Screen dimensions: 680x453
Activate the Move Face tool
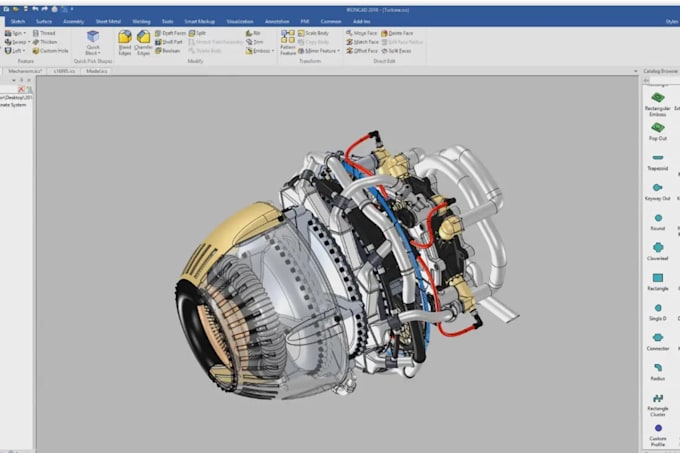point(362,33)
